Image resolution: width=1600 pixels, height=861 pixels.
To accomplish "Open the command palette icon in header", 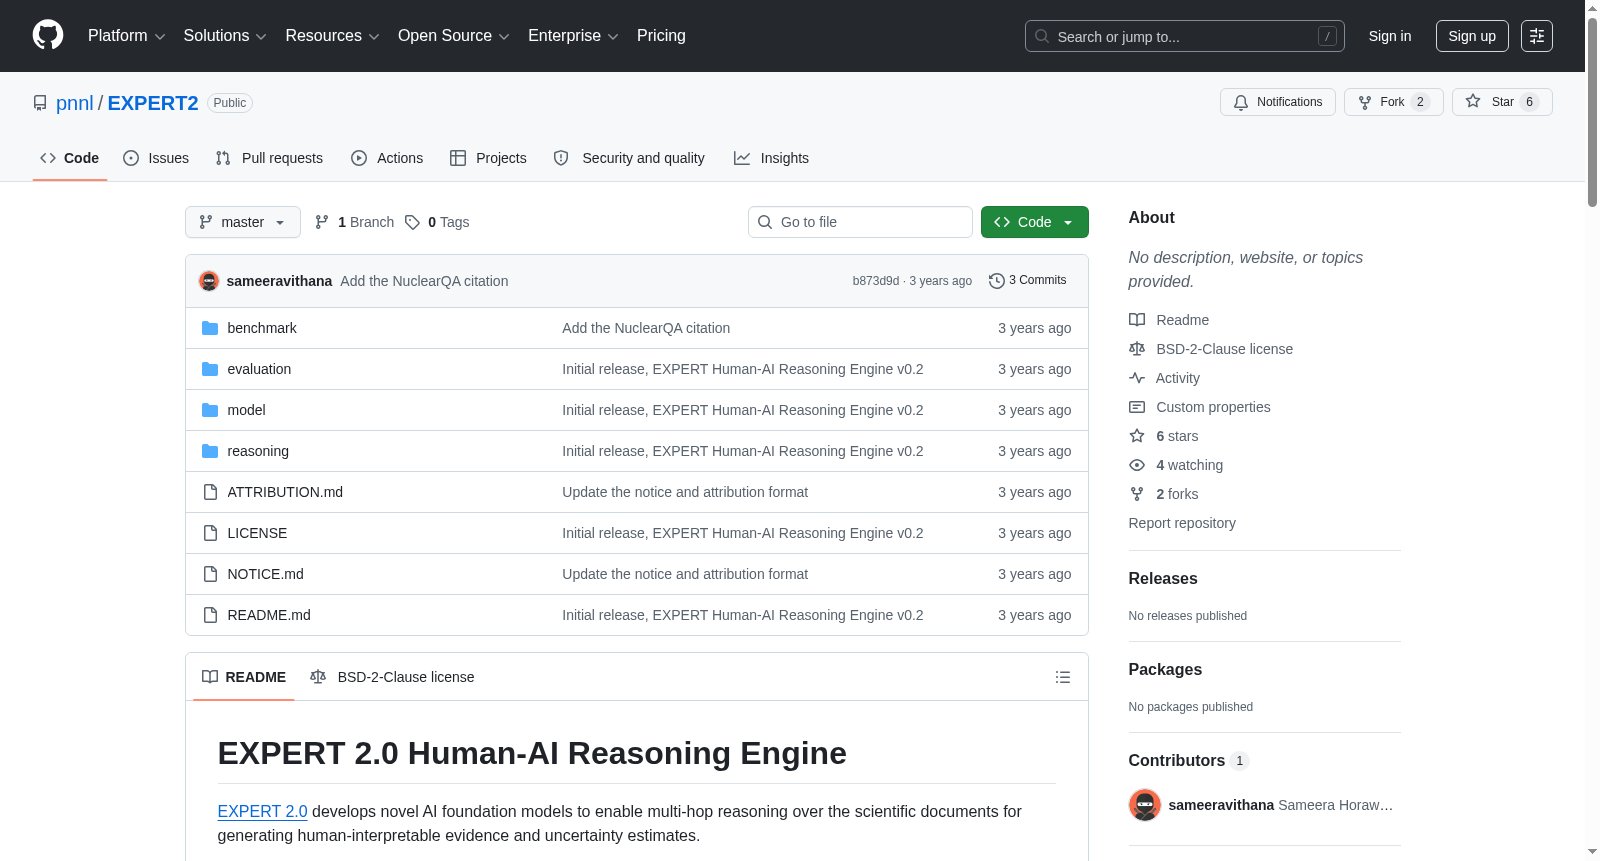I will (x=1536, y=36).
